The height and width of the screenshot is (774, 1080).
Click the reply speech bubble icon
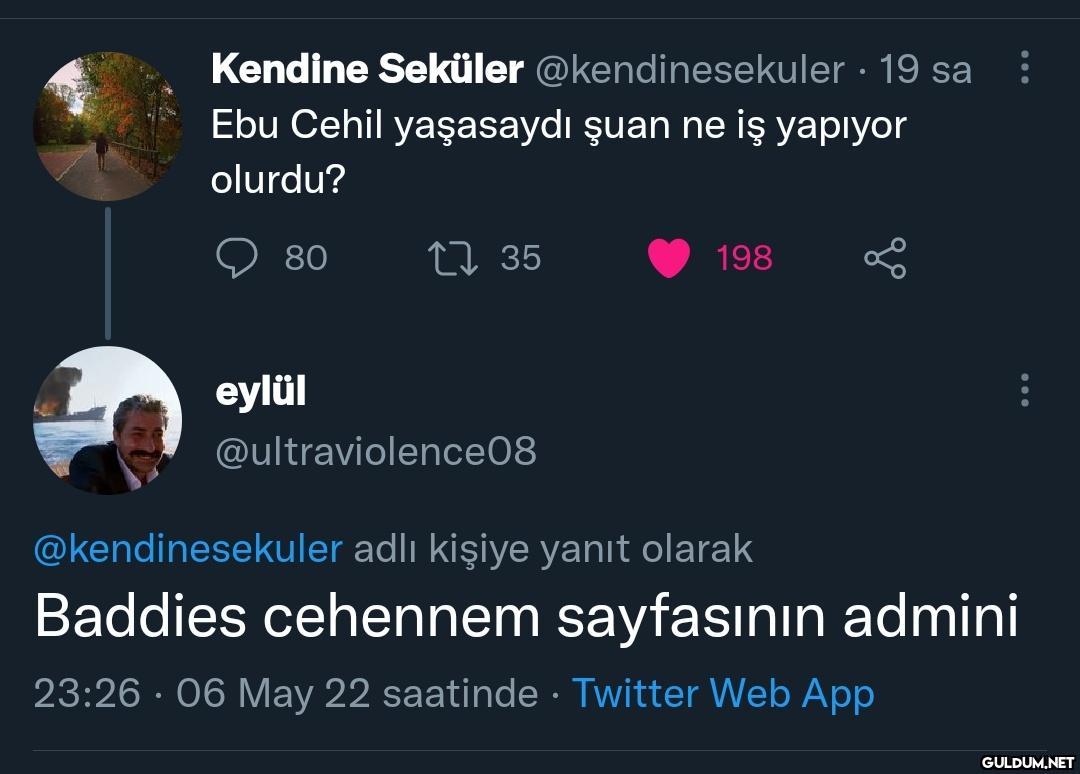point(236,258)
